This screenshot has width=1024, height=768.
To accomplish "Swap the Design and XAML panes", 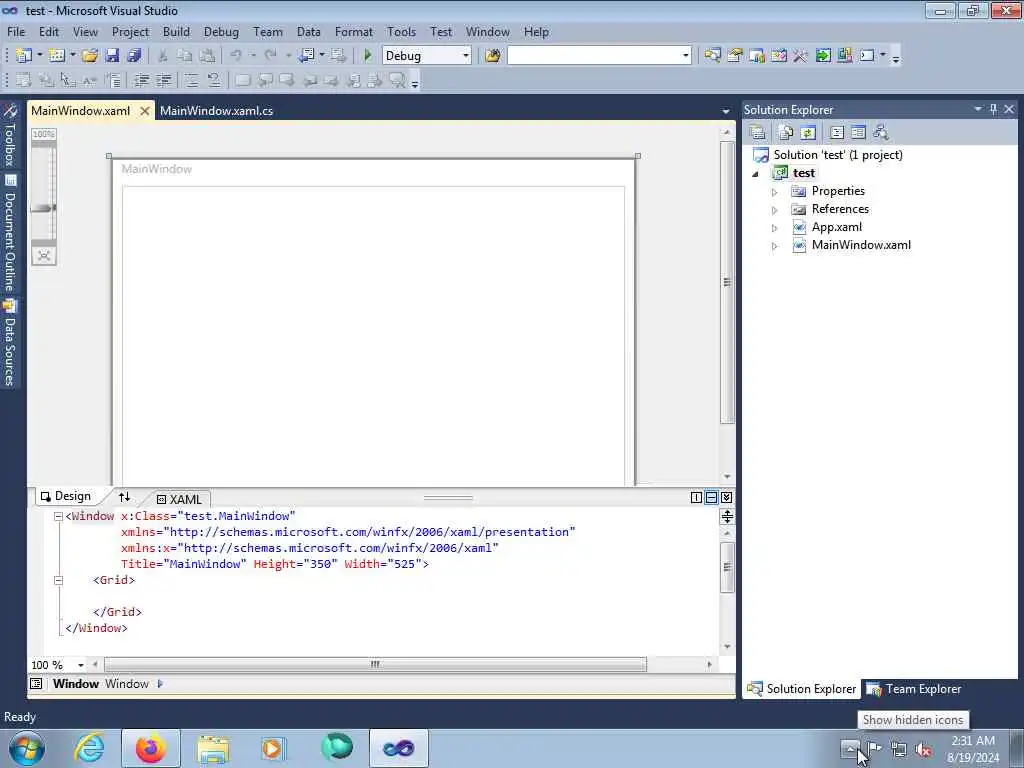I will [124, 497].
